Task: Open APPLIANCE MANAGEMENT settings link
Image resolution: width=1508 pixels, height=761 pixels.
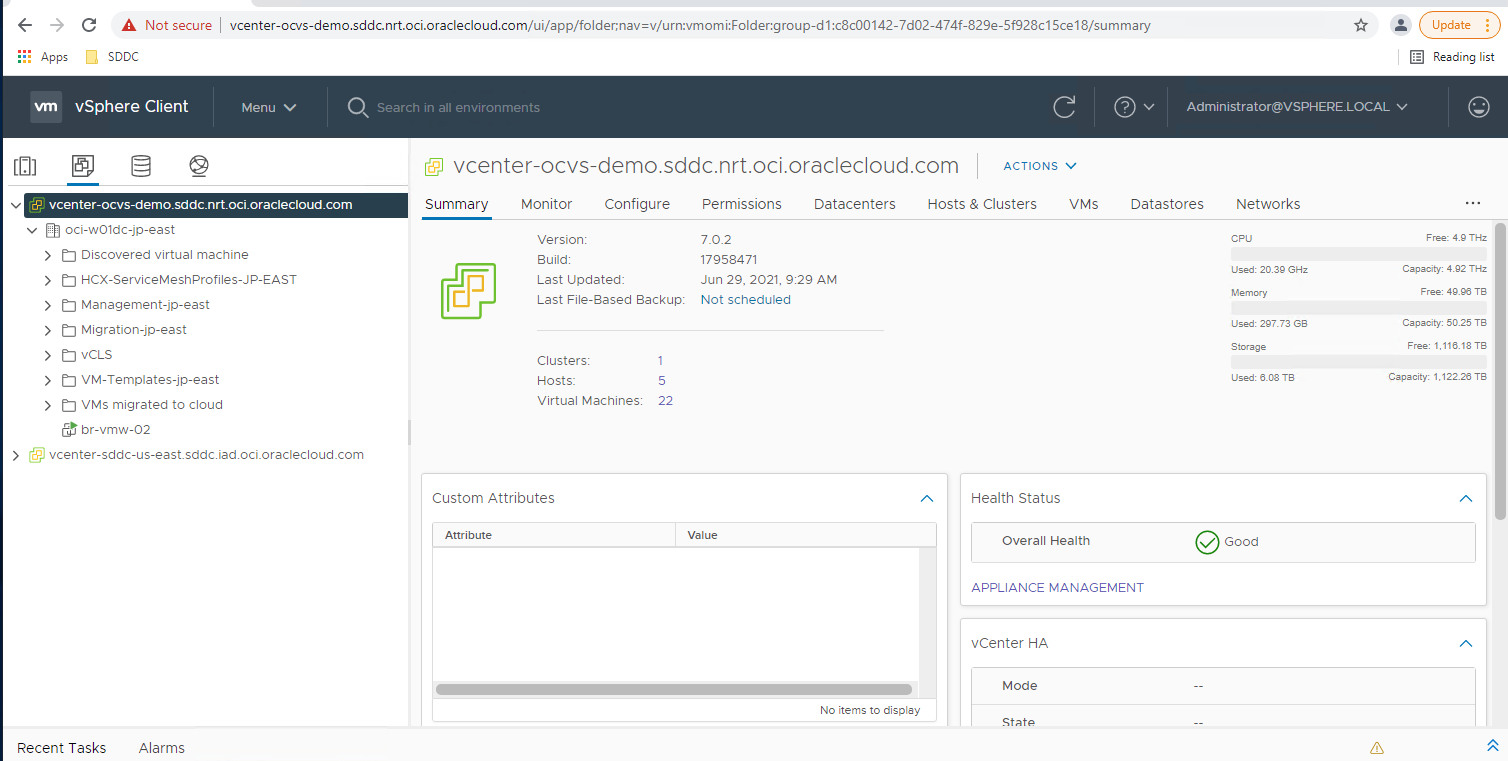Action: pyautogui.click(x=1057, y=587)
